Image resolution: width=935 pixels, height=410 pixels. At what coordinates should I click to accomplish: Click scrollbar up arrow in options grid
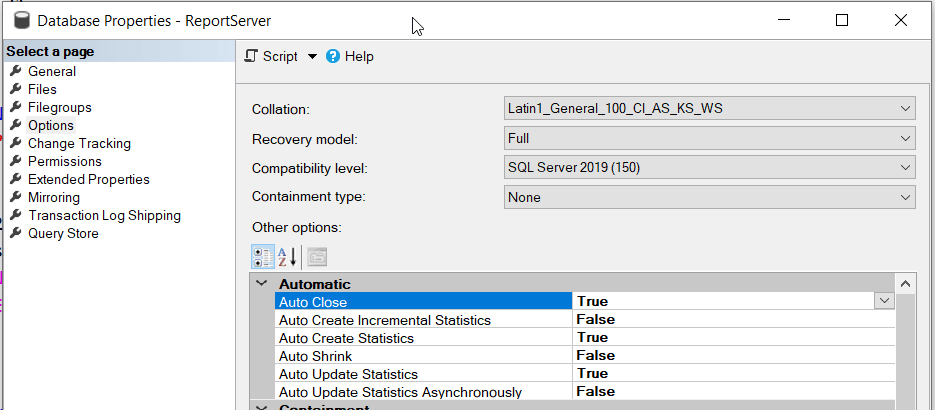[x=905, y=284]
